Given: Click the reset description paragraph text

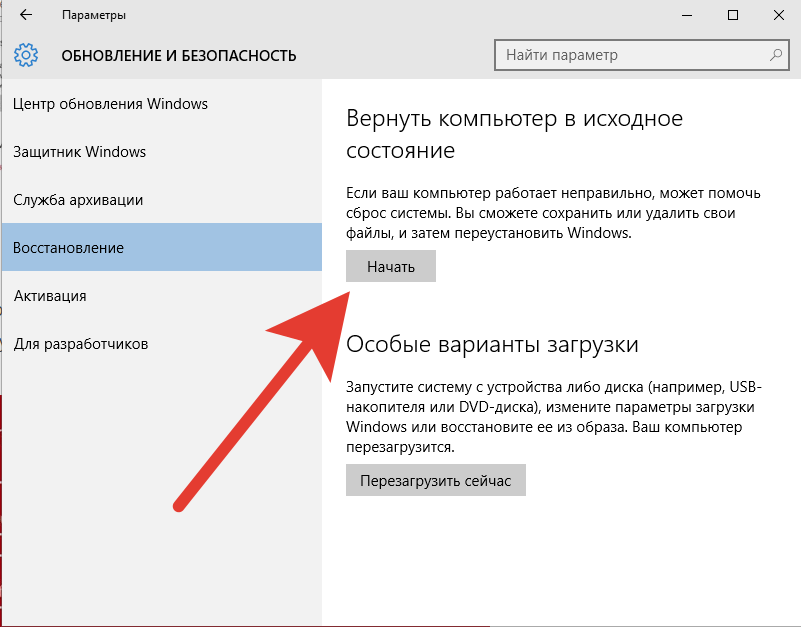Looking at the screenshot, I should (x=553, y=213).
